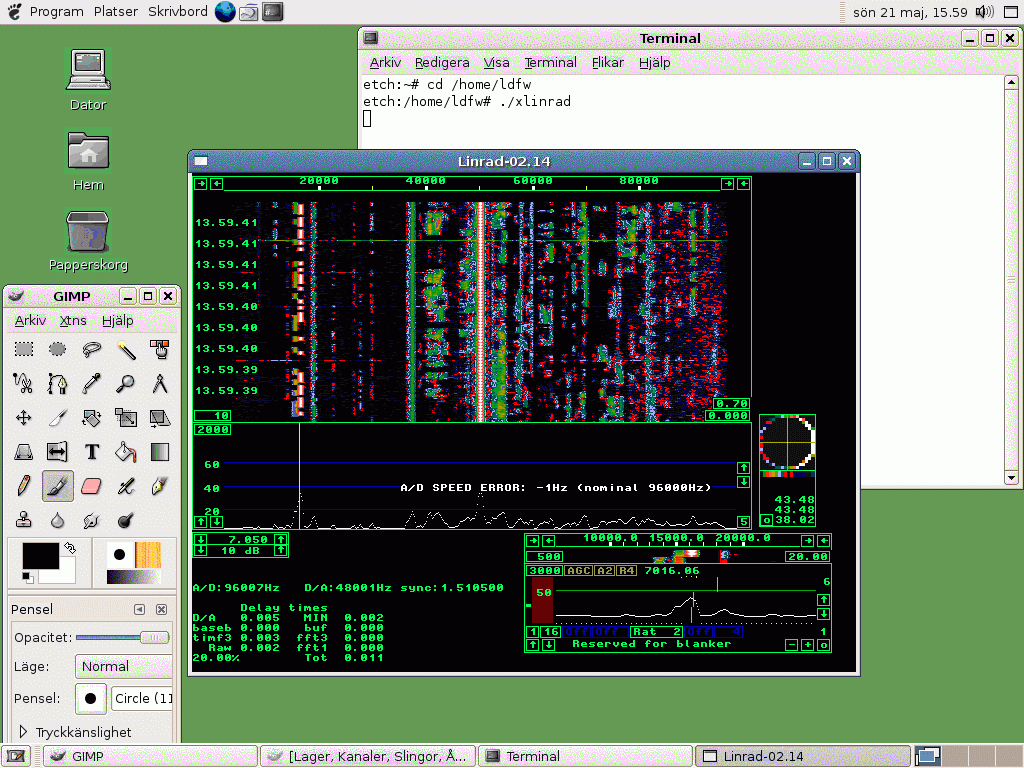
Task: Select the Eraser tool in GIMP
Action: pos(91,486)
